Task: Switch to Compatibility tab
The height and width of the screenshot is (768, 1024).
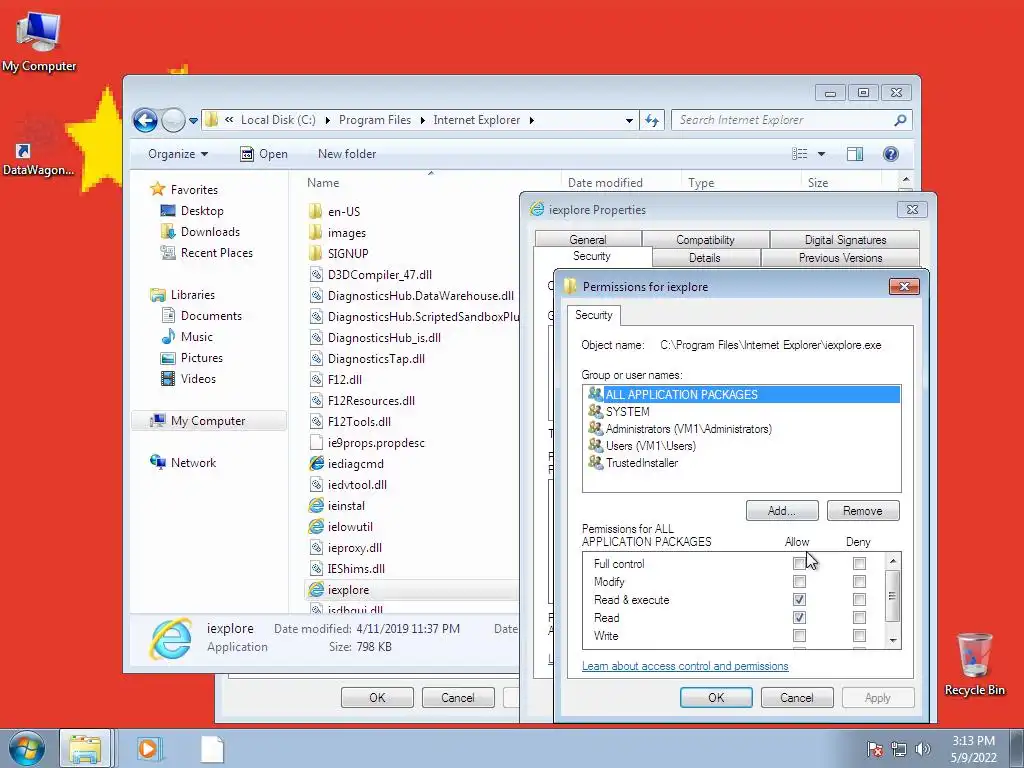Action: coord(705,240)
